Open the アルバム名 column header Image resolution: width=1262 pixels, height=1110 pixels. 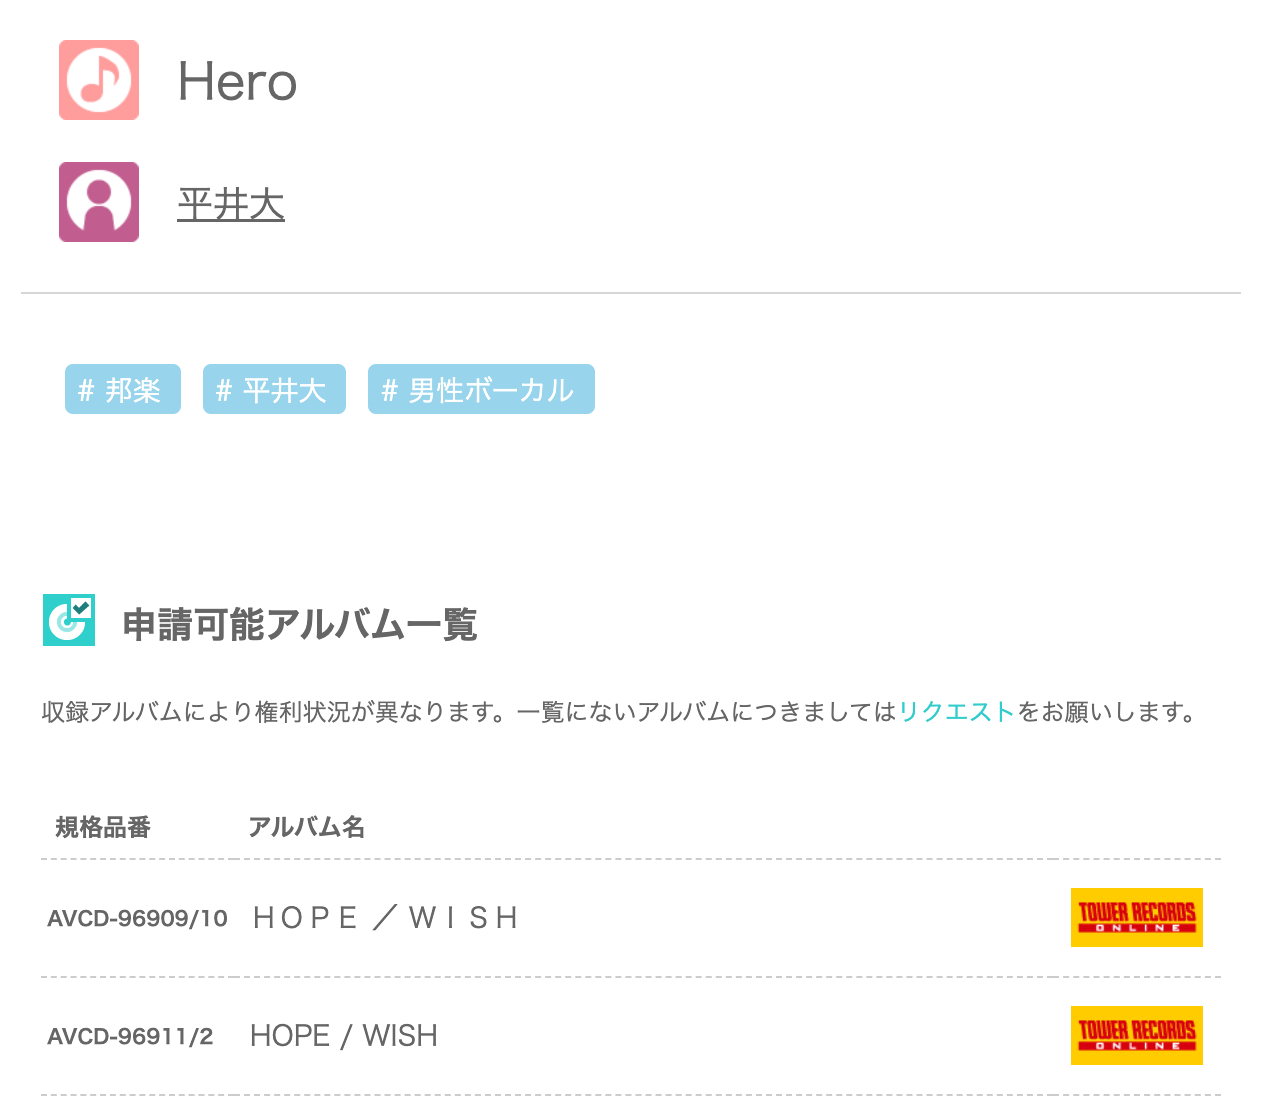(x=307, y=827)
